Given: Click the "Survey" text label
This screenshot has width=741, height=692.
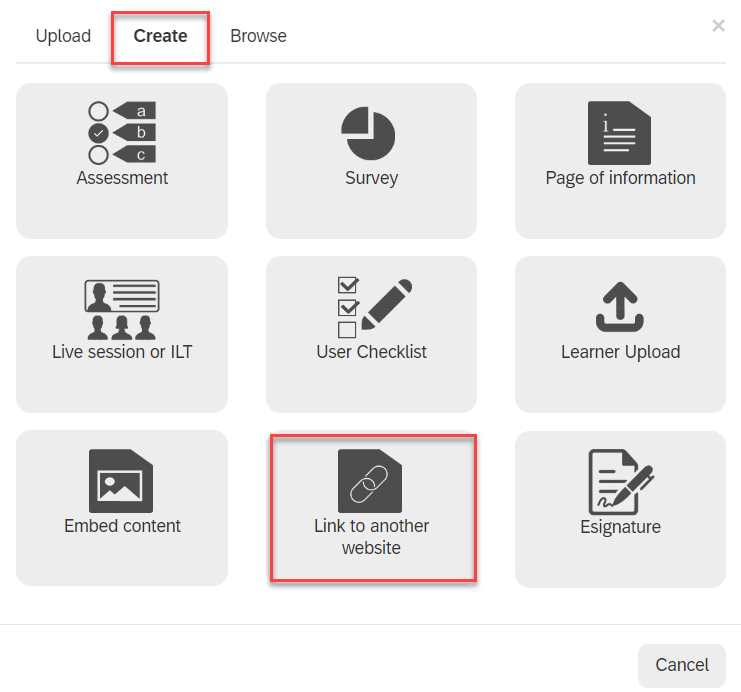Looking at the screenshot, I should coord(371,178).
